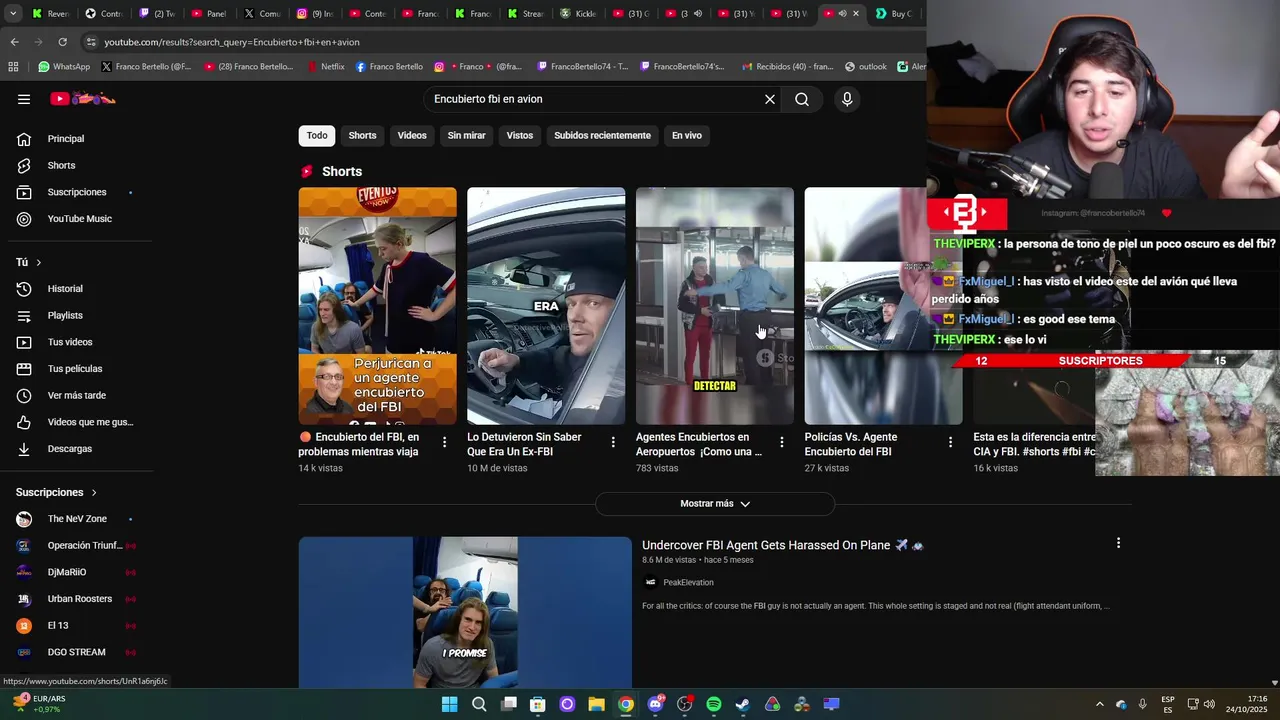1280x720 pixels.
Task: Close the current YouTube browser tab
Action: pos(856,14)
